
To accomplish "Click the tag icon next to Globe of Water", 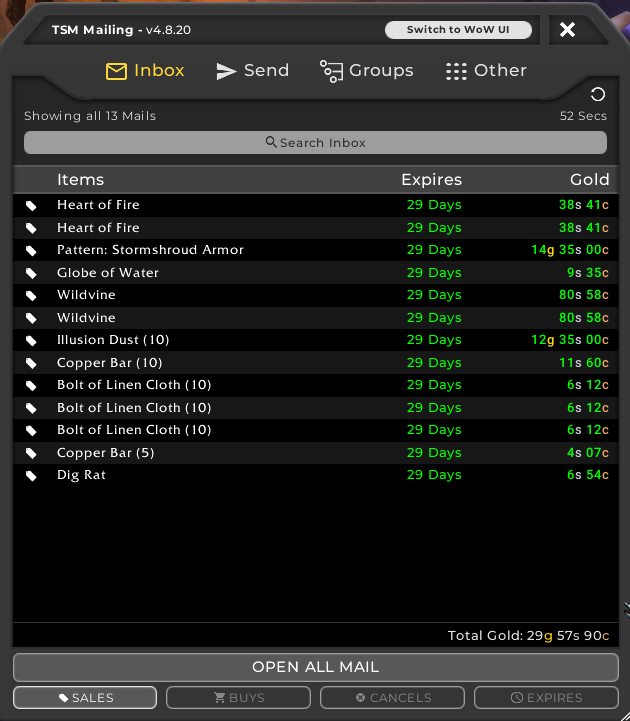I will (31, 273).
